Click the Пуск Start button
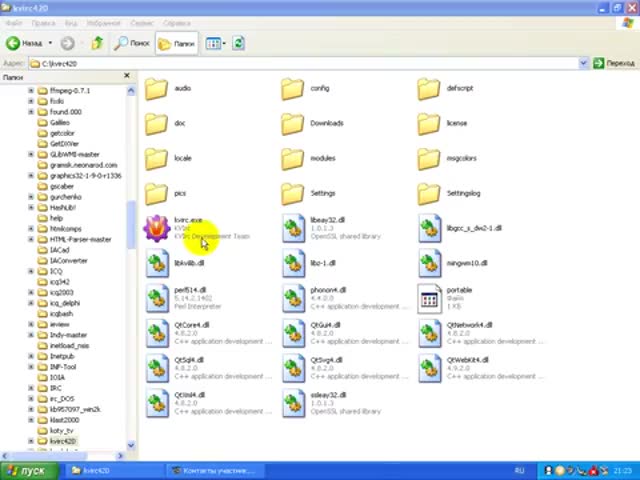The image size is (640, 480). click(26, 470)
